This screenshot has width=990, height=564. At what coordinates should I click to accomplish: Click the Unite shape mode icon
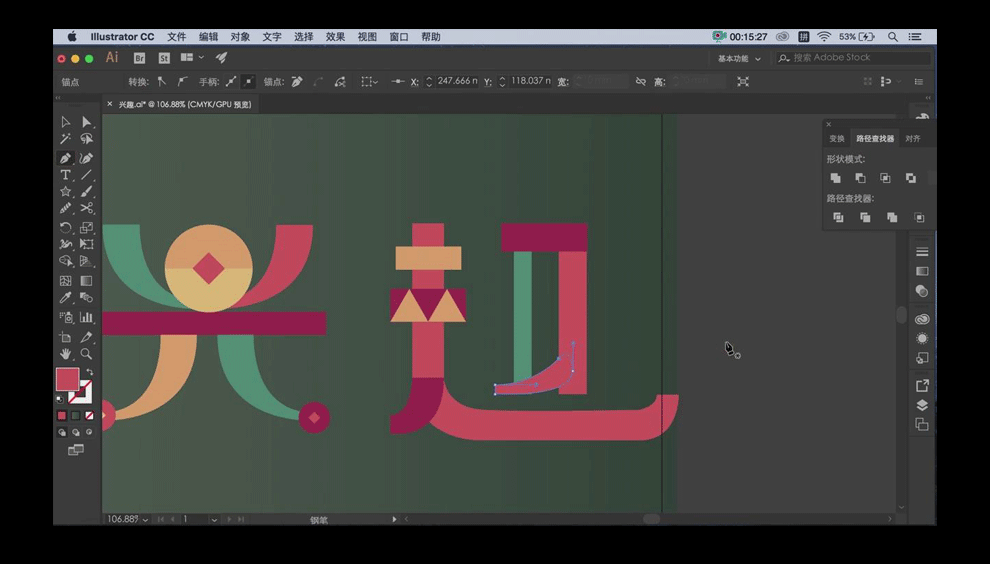pyautogui.click(x=836, y=178)
